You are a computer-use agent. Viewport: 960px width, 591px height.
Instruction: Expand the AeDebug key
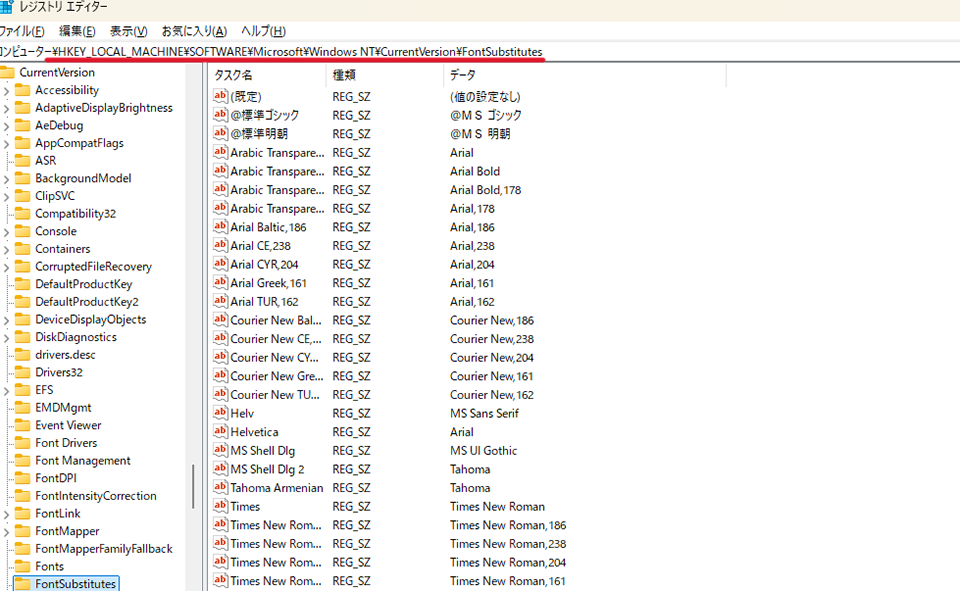coord(6,126)
